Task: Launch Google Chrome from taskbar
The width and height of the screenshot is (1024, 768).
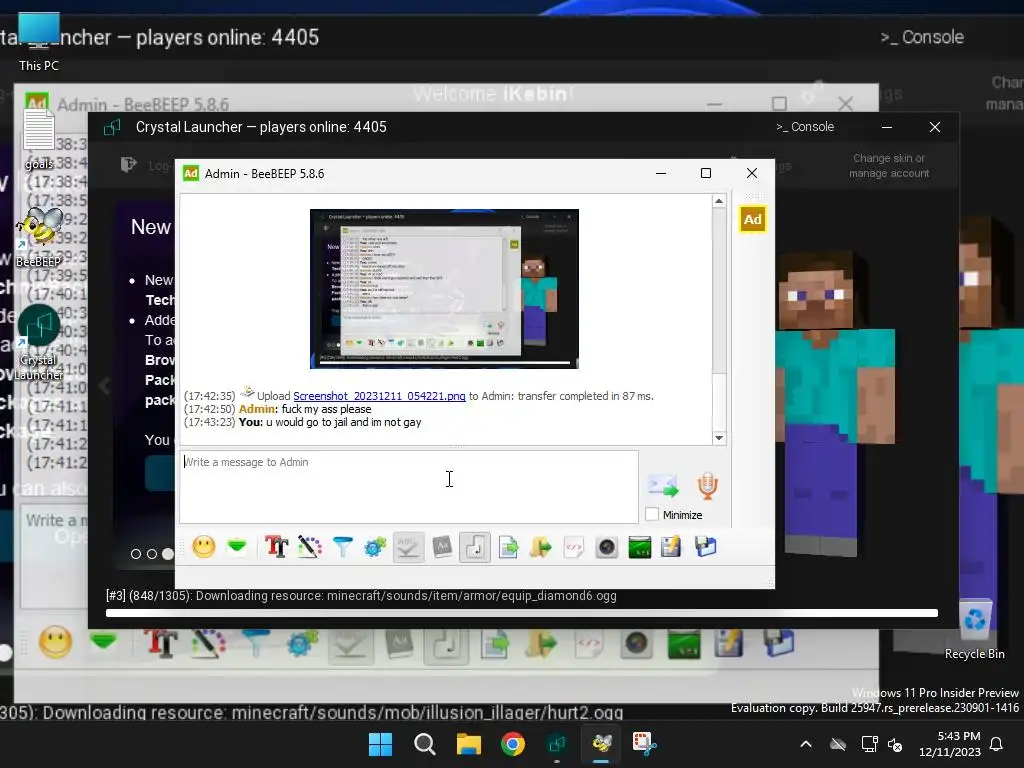Action: 513,744
